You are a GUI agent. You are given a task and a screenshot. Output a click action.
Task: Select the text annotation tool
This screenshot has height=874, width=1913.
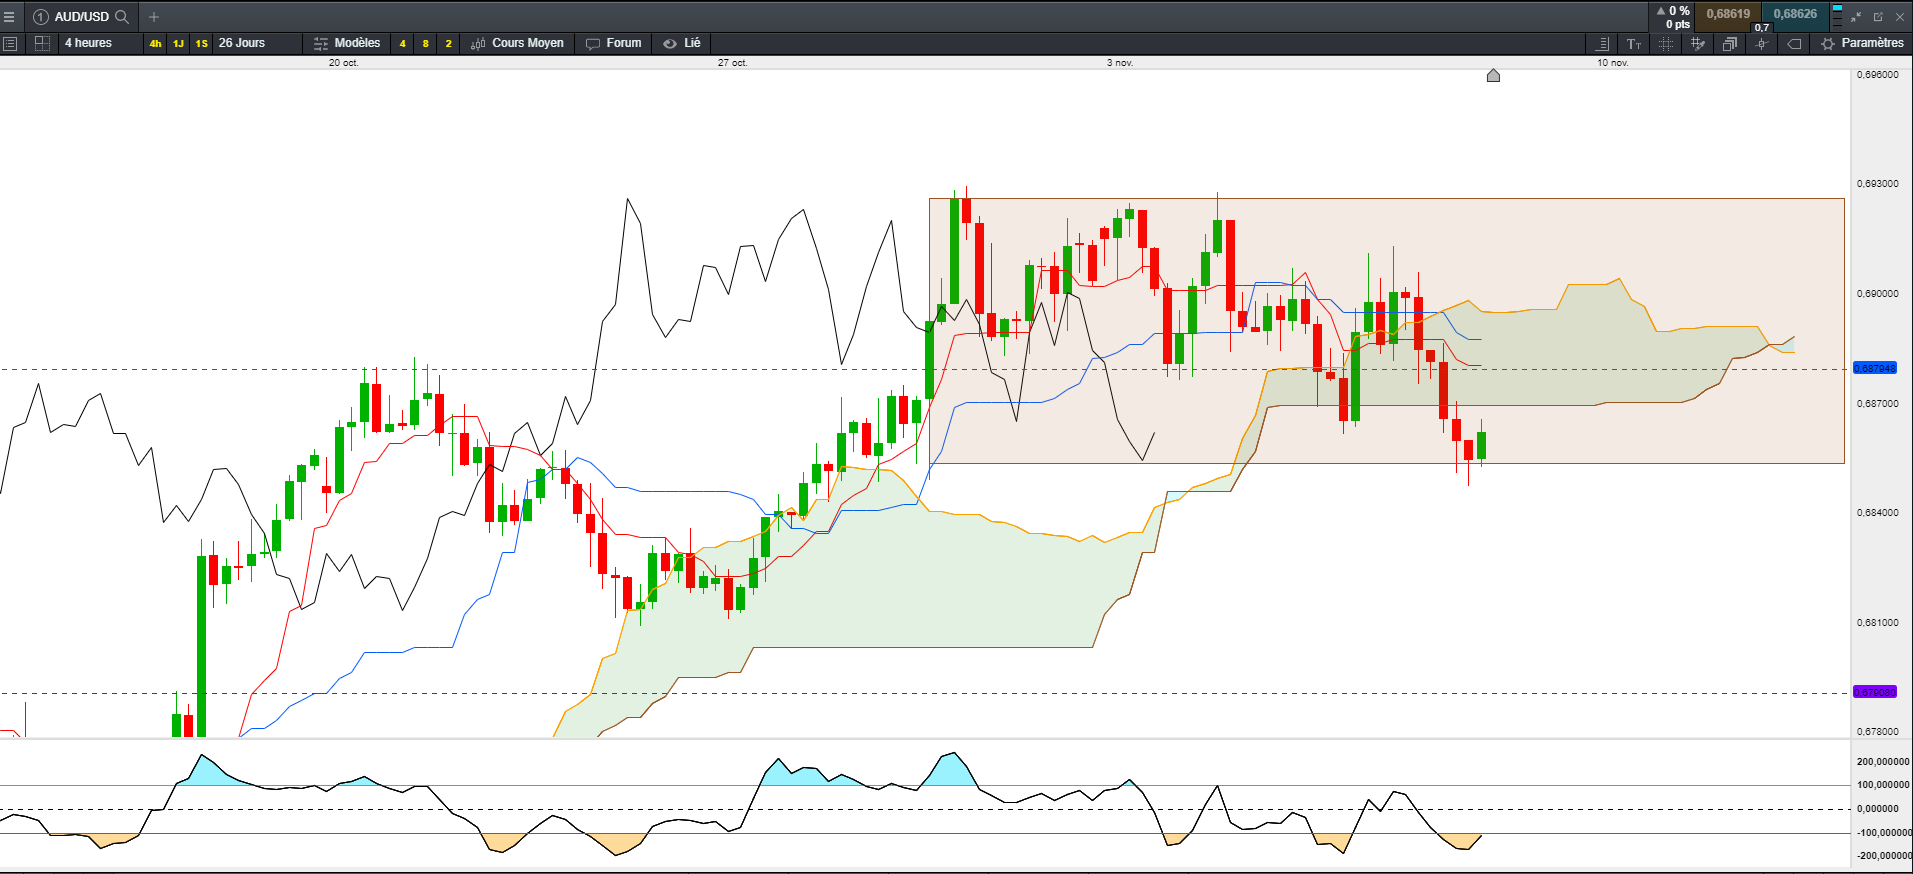coord(1634,44)
